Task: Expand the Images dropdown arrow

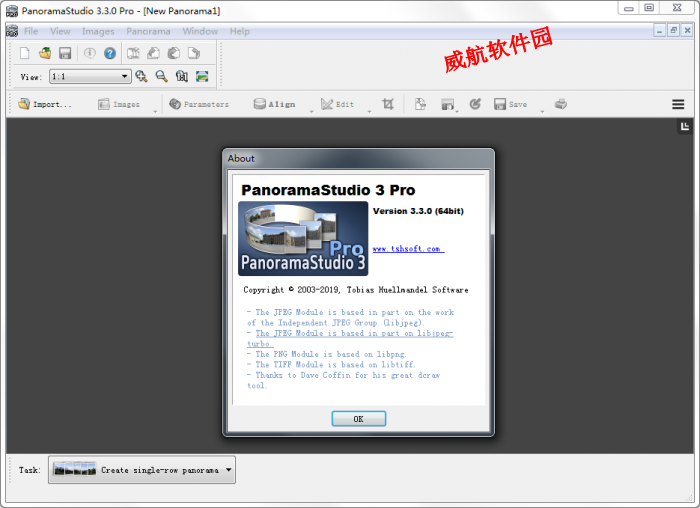Action: coord(155,111)
